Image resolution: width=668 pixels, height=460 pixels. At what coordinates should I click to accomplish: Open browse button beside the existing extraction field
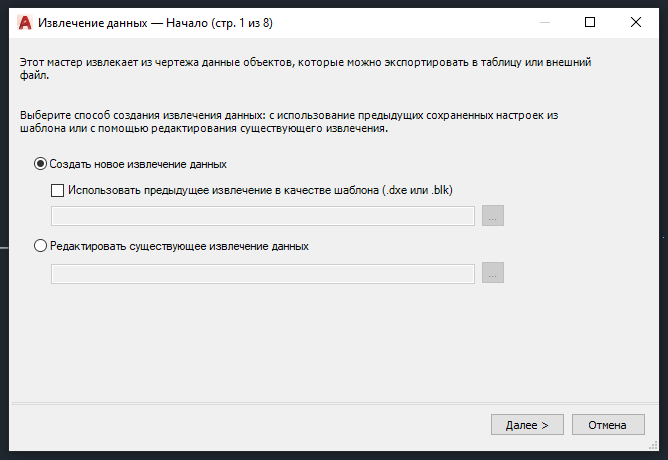(493, 273)
